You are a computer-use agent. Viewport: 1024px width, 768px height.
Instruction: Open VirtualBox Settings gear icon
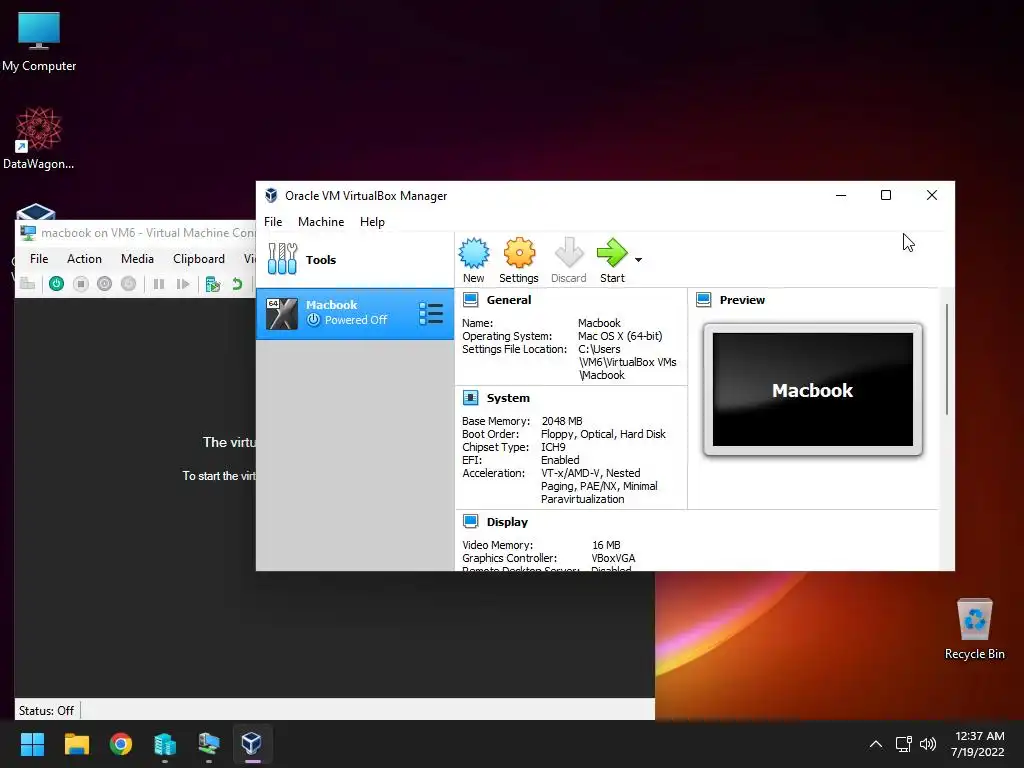tap(519, 260)
